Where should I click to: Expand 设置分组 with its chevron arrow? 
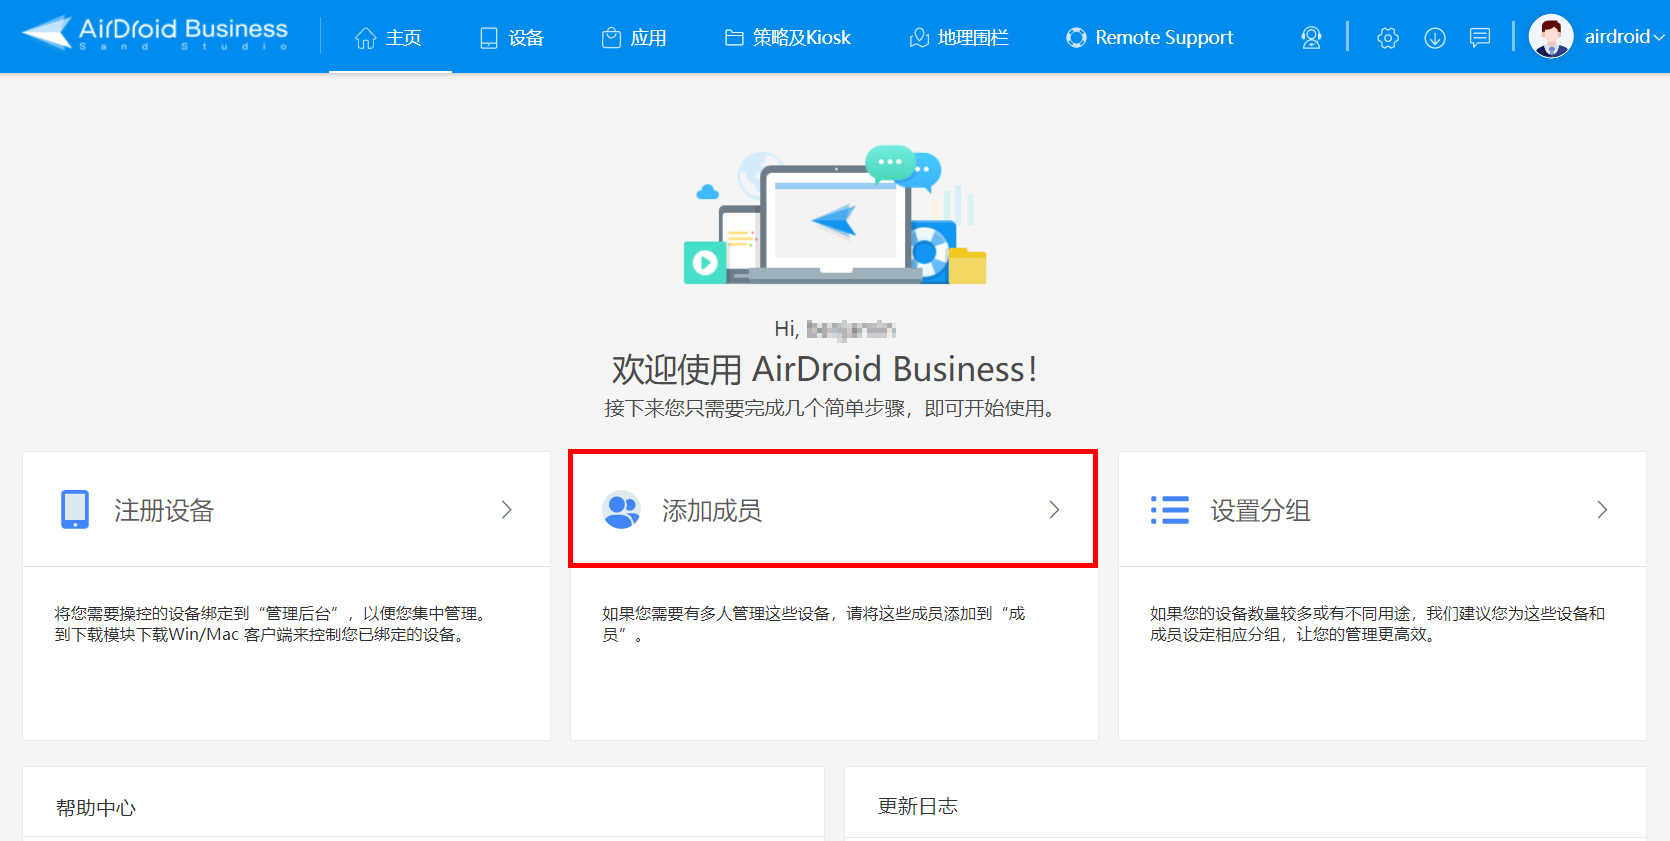click(x=1602, y=510)
